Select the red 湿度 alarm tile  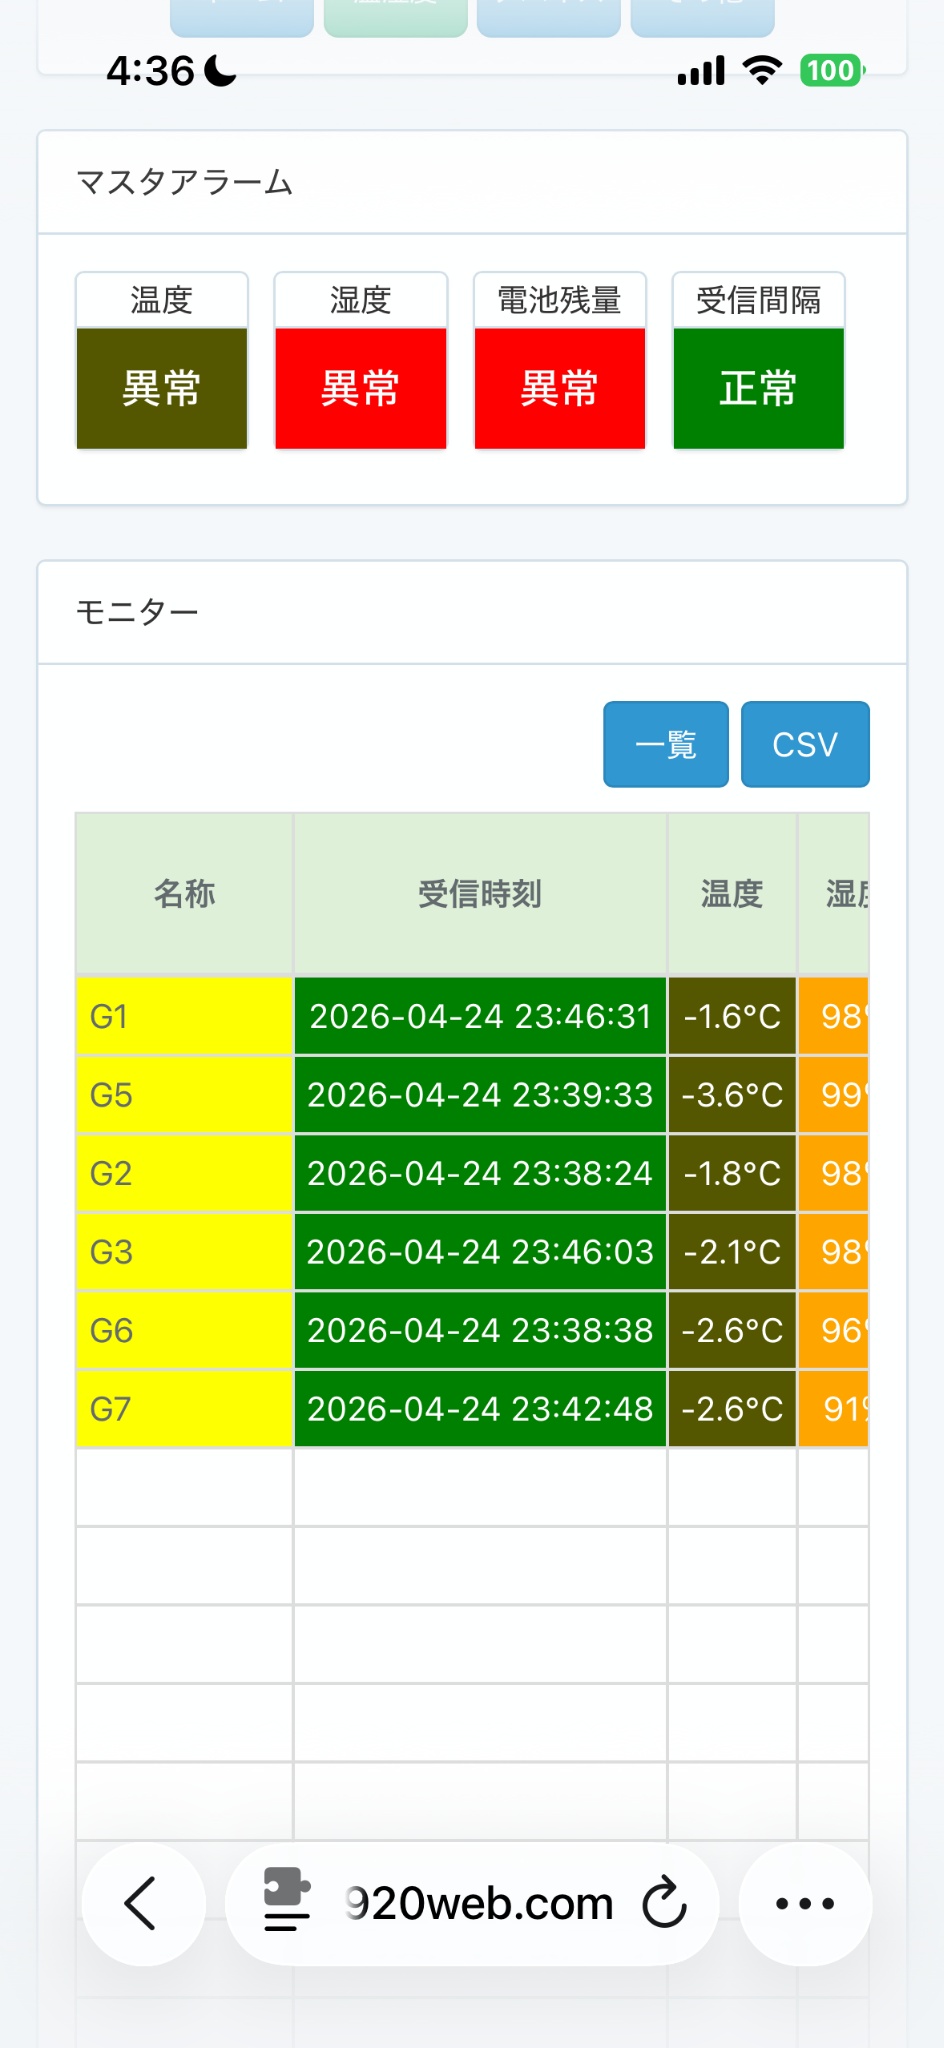point(361,361)
